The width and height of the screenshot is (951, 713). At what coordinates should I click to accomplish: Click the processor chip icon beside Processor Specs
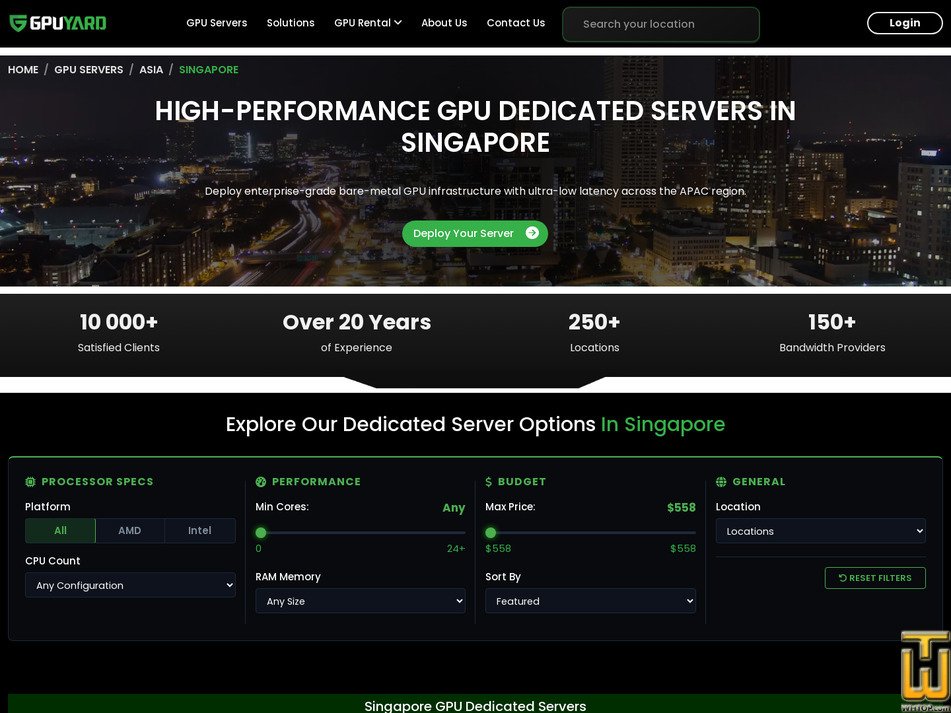[30, 482]
